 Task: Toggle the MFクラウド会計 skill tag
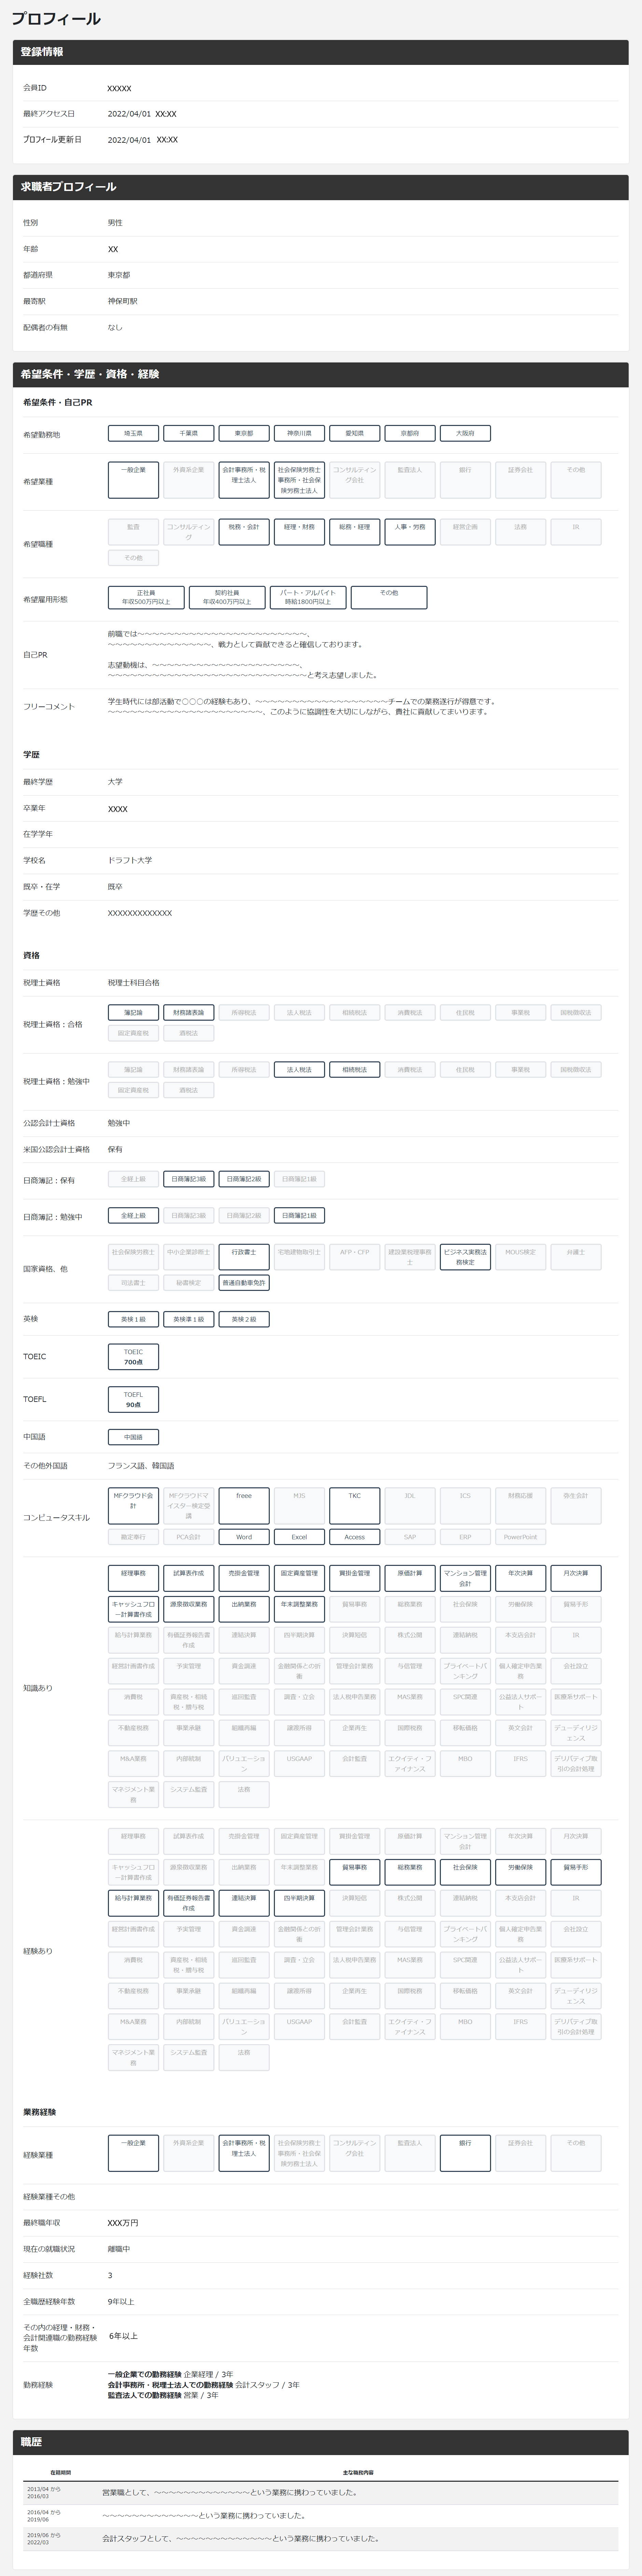coord(133,1506)
